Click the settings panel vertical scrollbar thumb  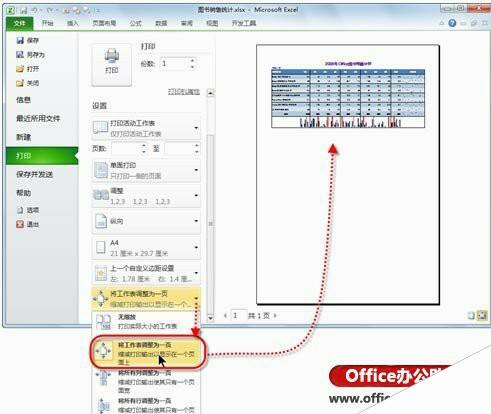pyautogui.click(x=210, y=223)
